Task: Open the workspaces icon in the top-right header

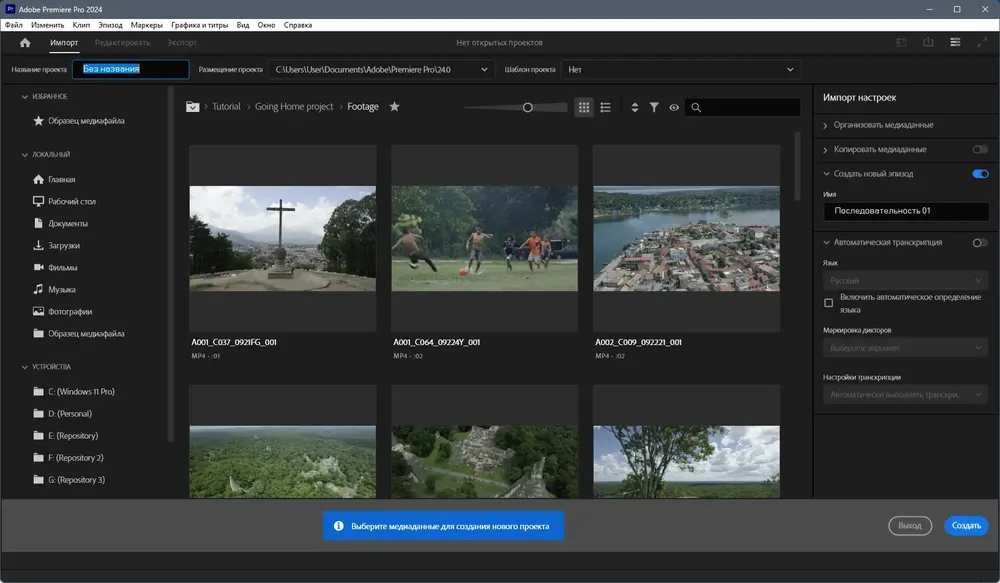Action: click(x=955, y=43)
